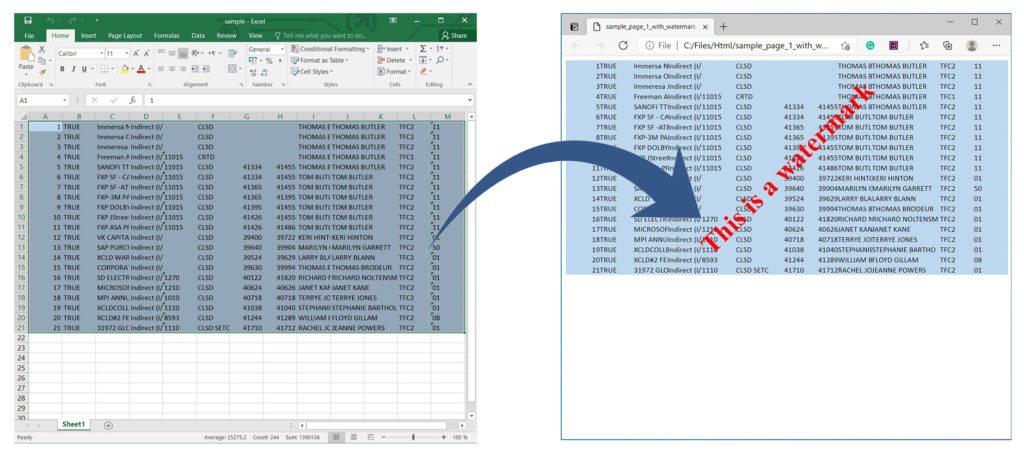Click the AutoSum sigma icon

pyautogui.click(x=424, y=48)
